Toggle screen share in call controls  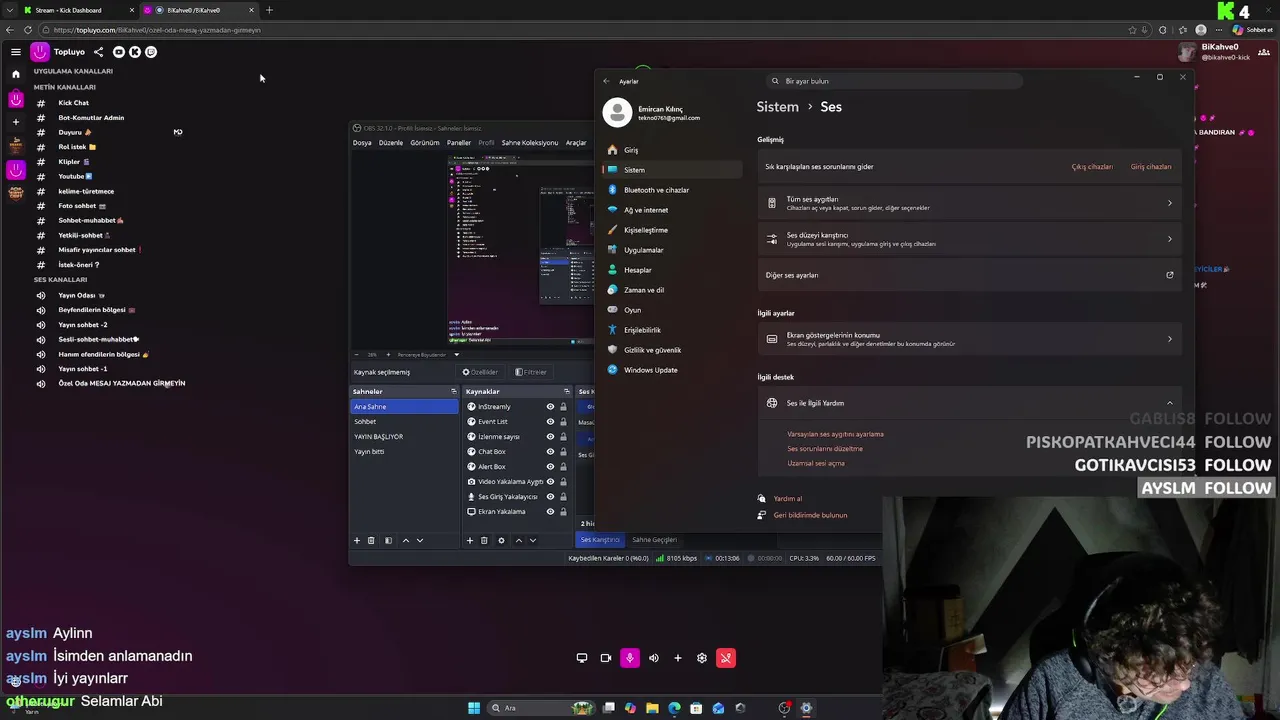582,658
